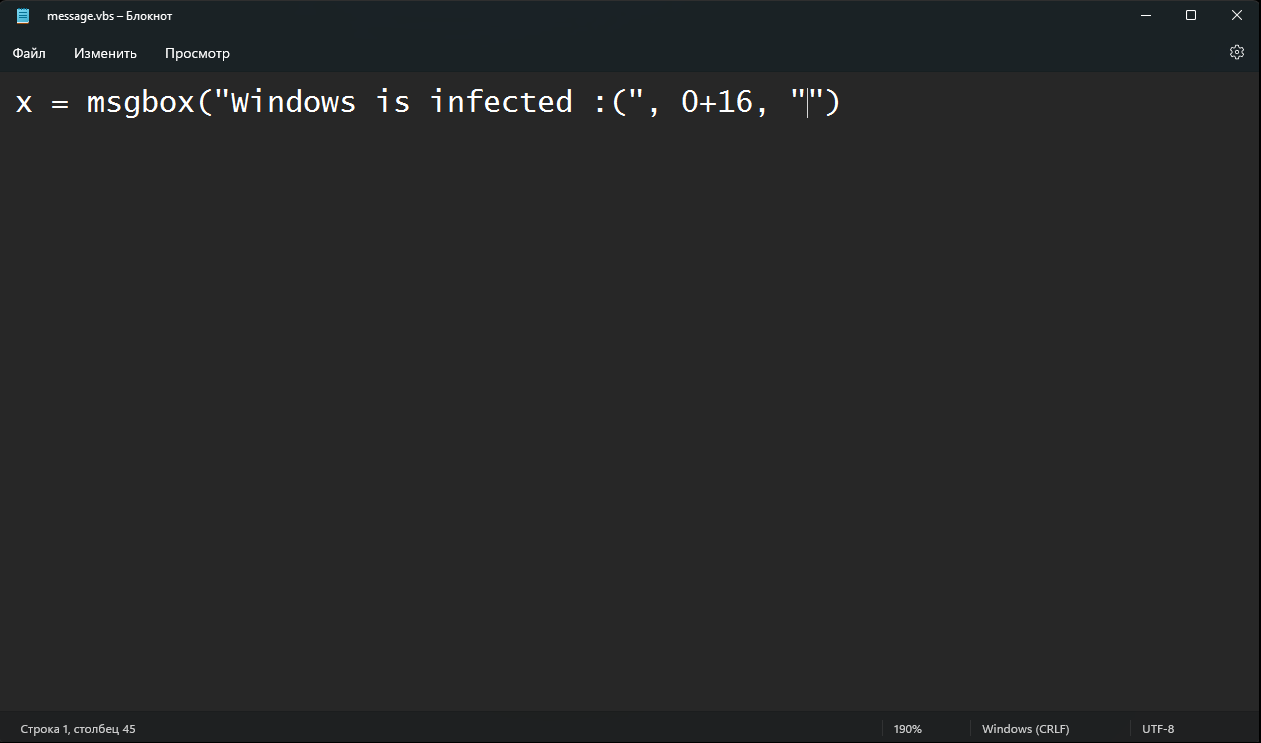Image resolution: width=1261 pixels, height=743 pixels.
Task: Maximize the Notepad window
Action: pos(1191,16)
